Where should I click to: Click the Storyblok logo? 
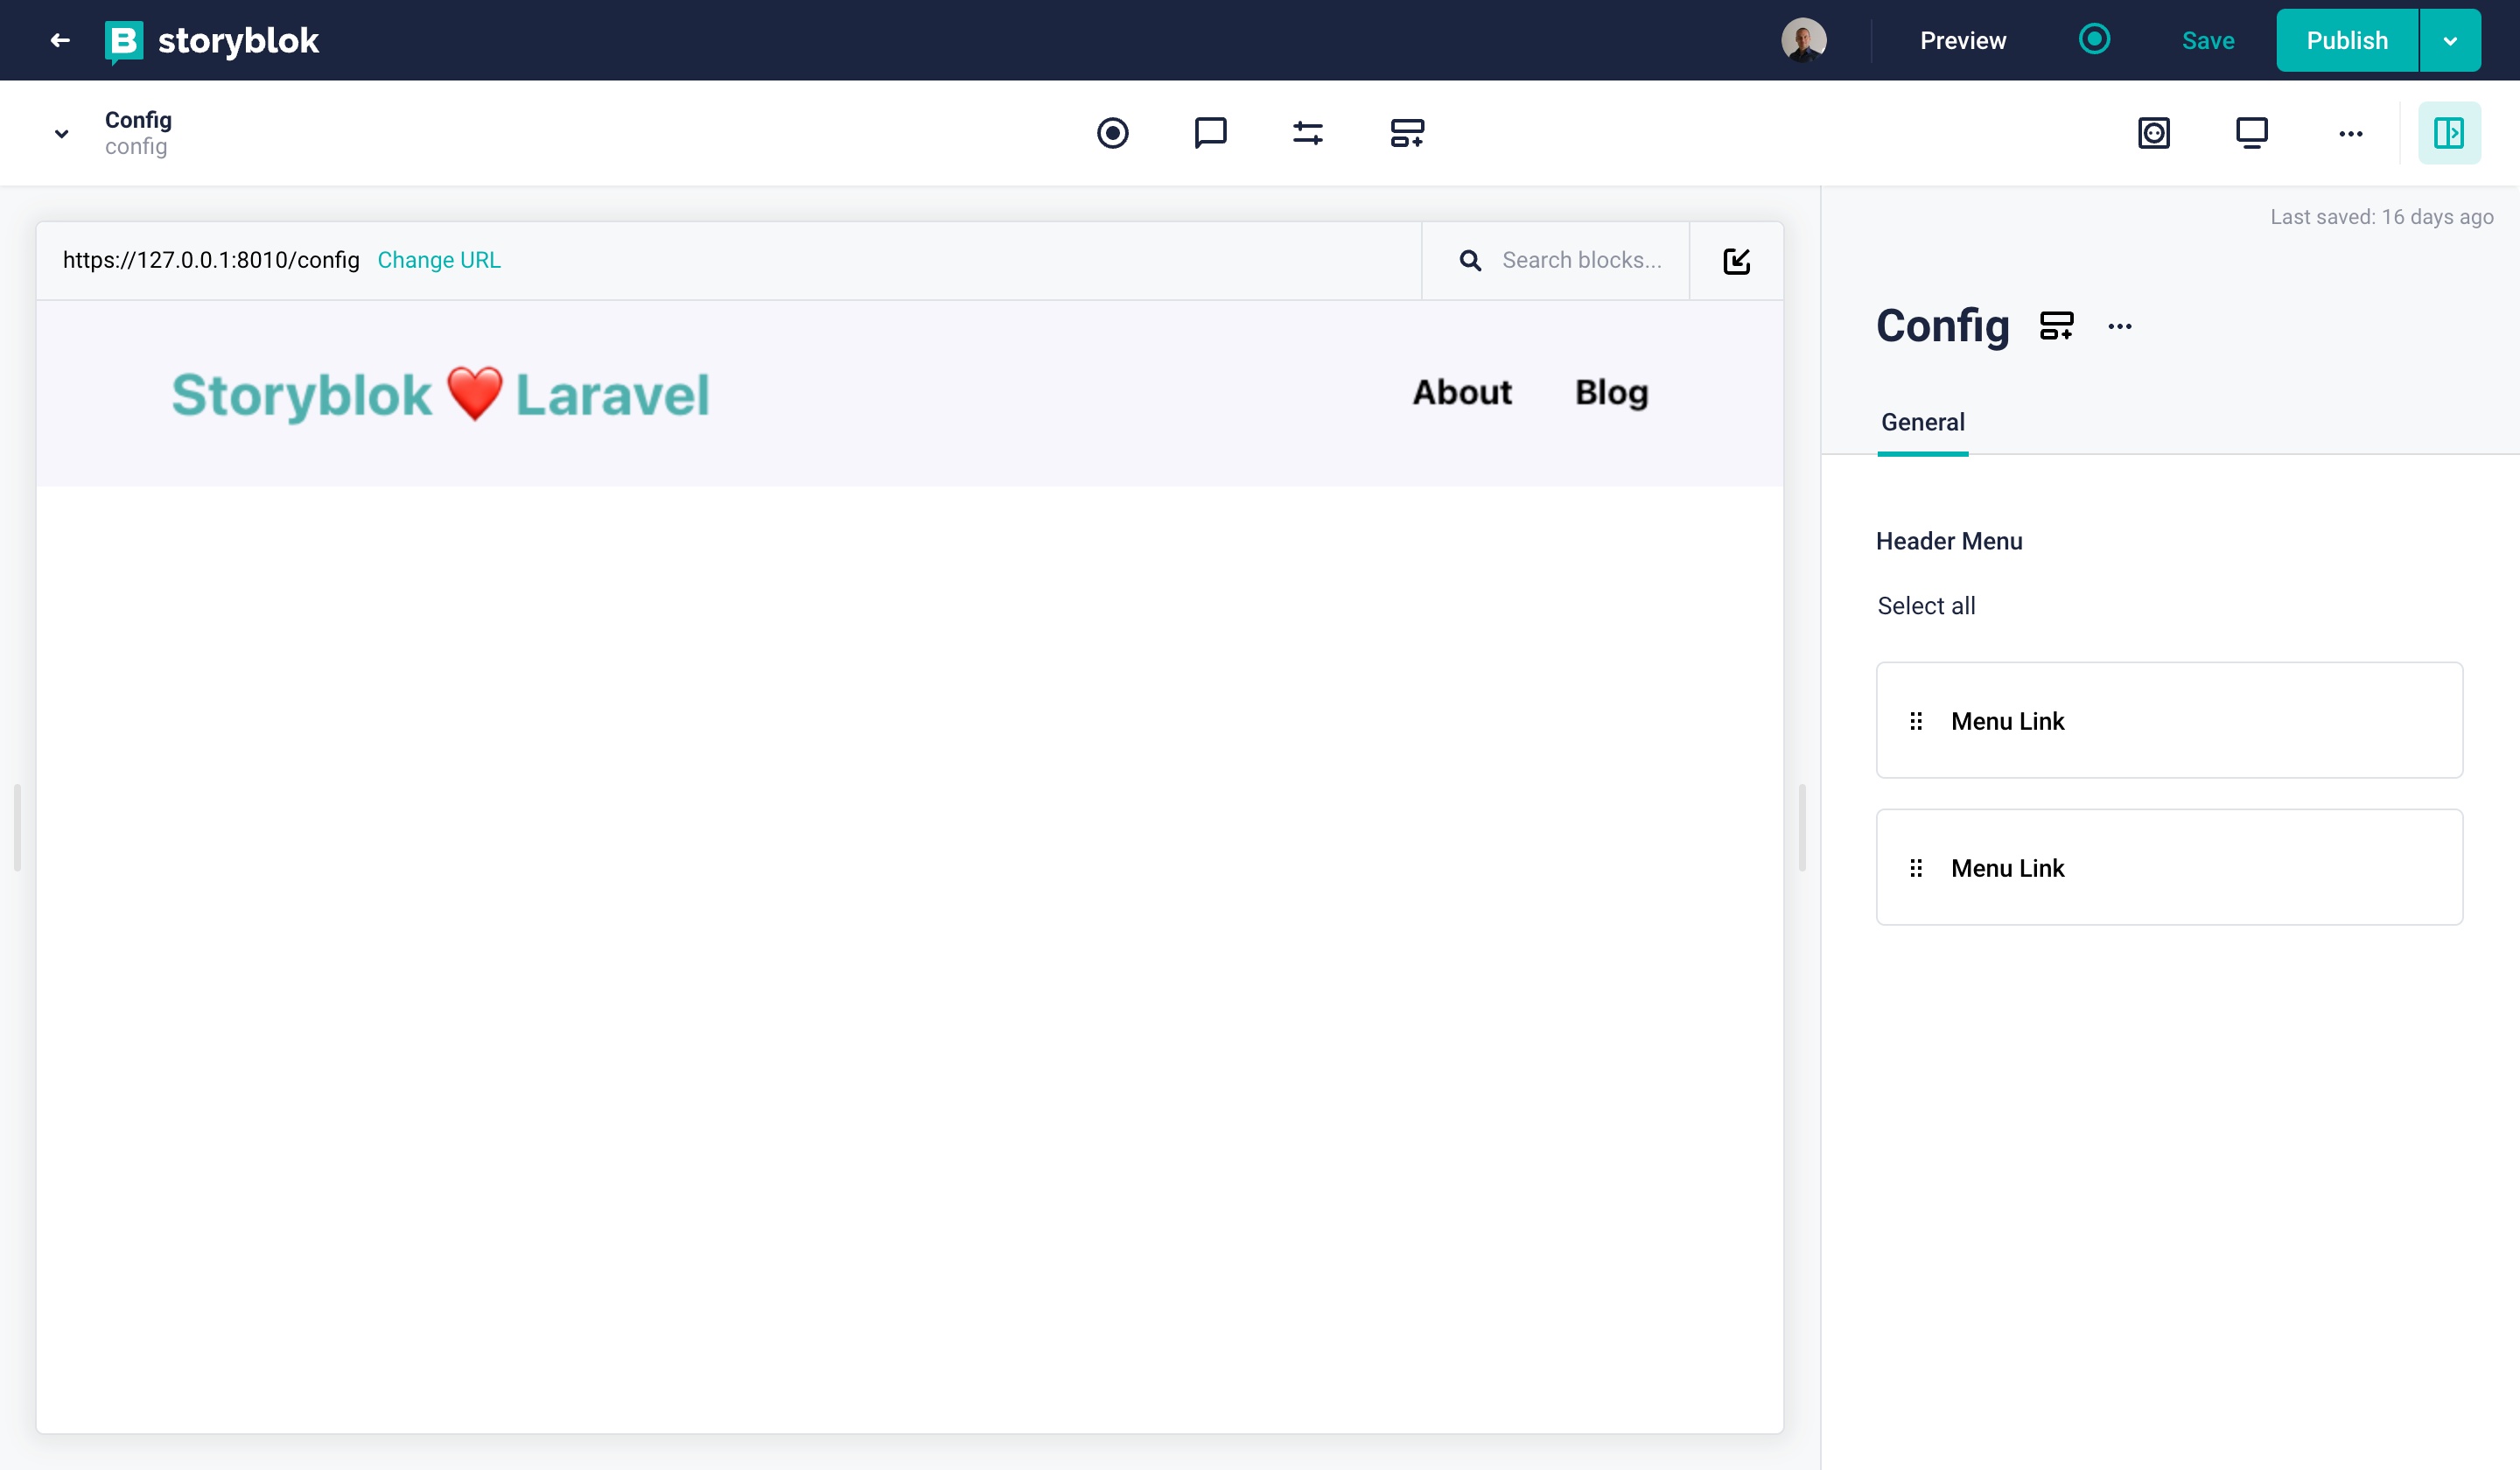pyautogui.click(x=212, y=41)
